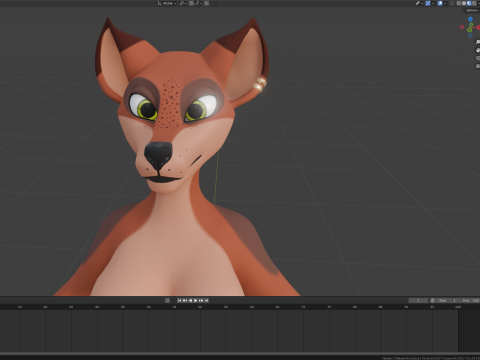Jump to the next keyframe
This screenshot has height=360, width=480.
click(x=201, y=300)
